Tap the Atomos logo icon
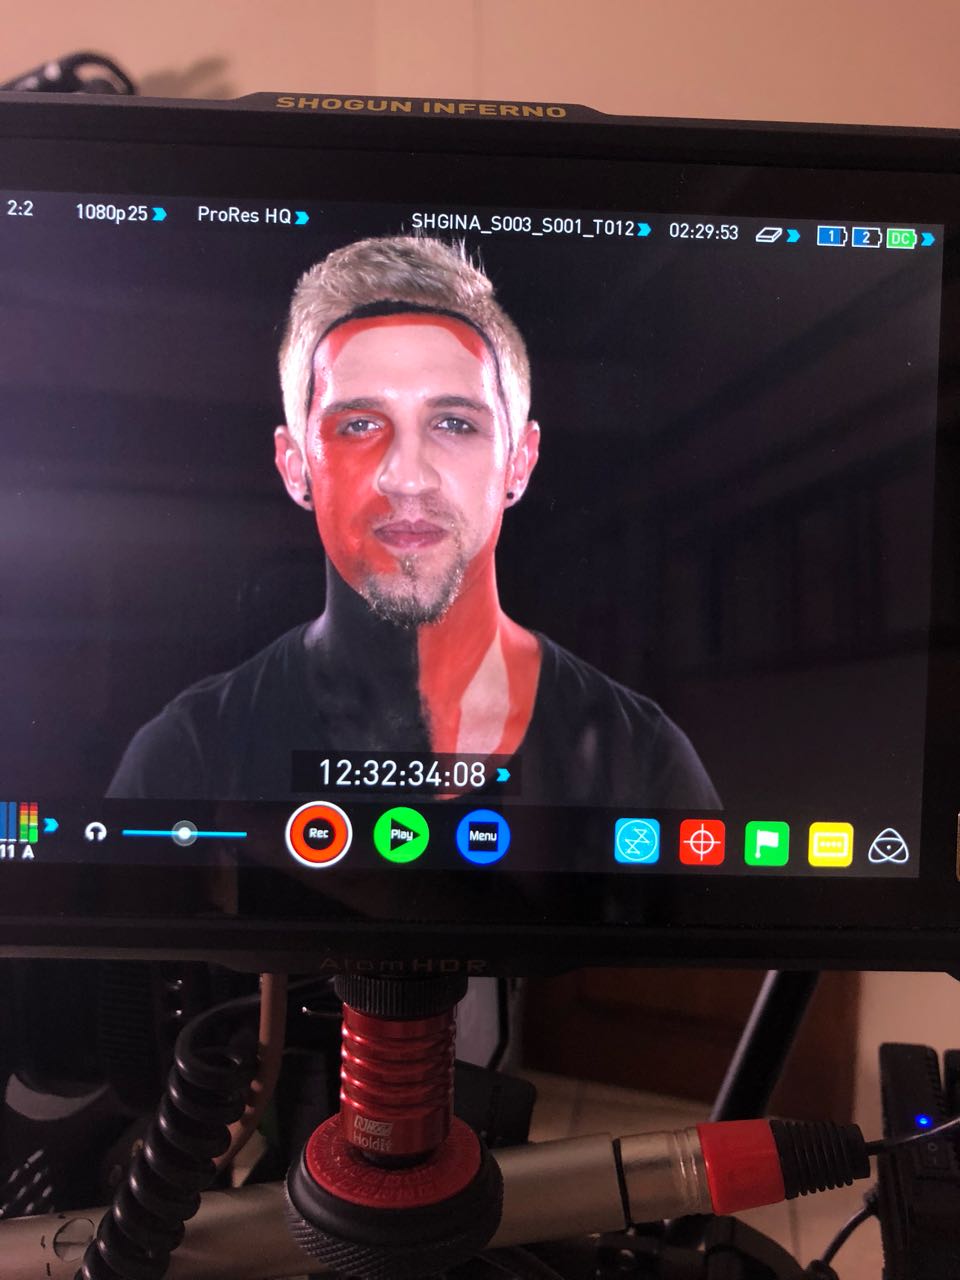The width and height of the screenshot is (960, 1280). pyautogui.click(x=888, y=847)
